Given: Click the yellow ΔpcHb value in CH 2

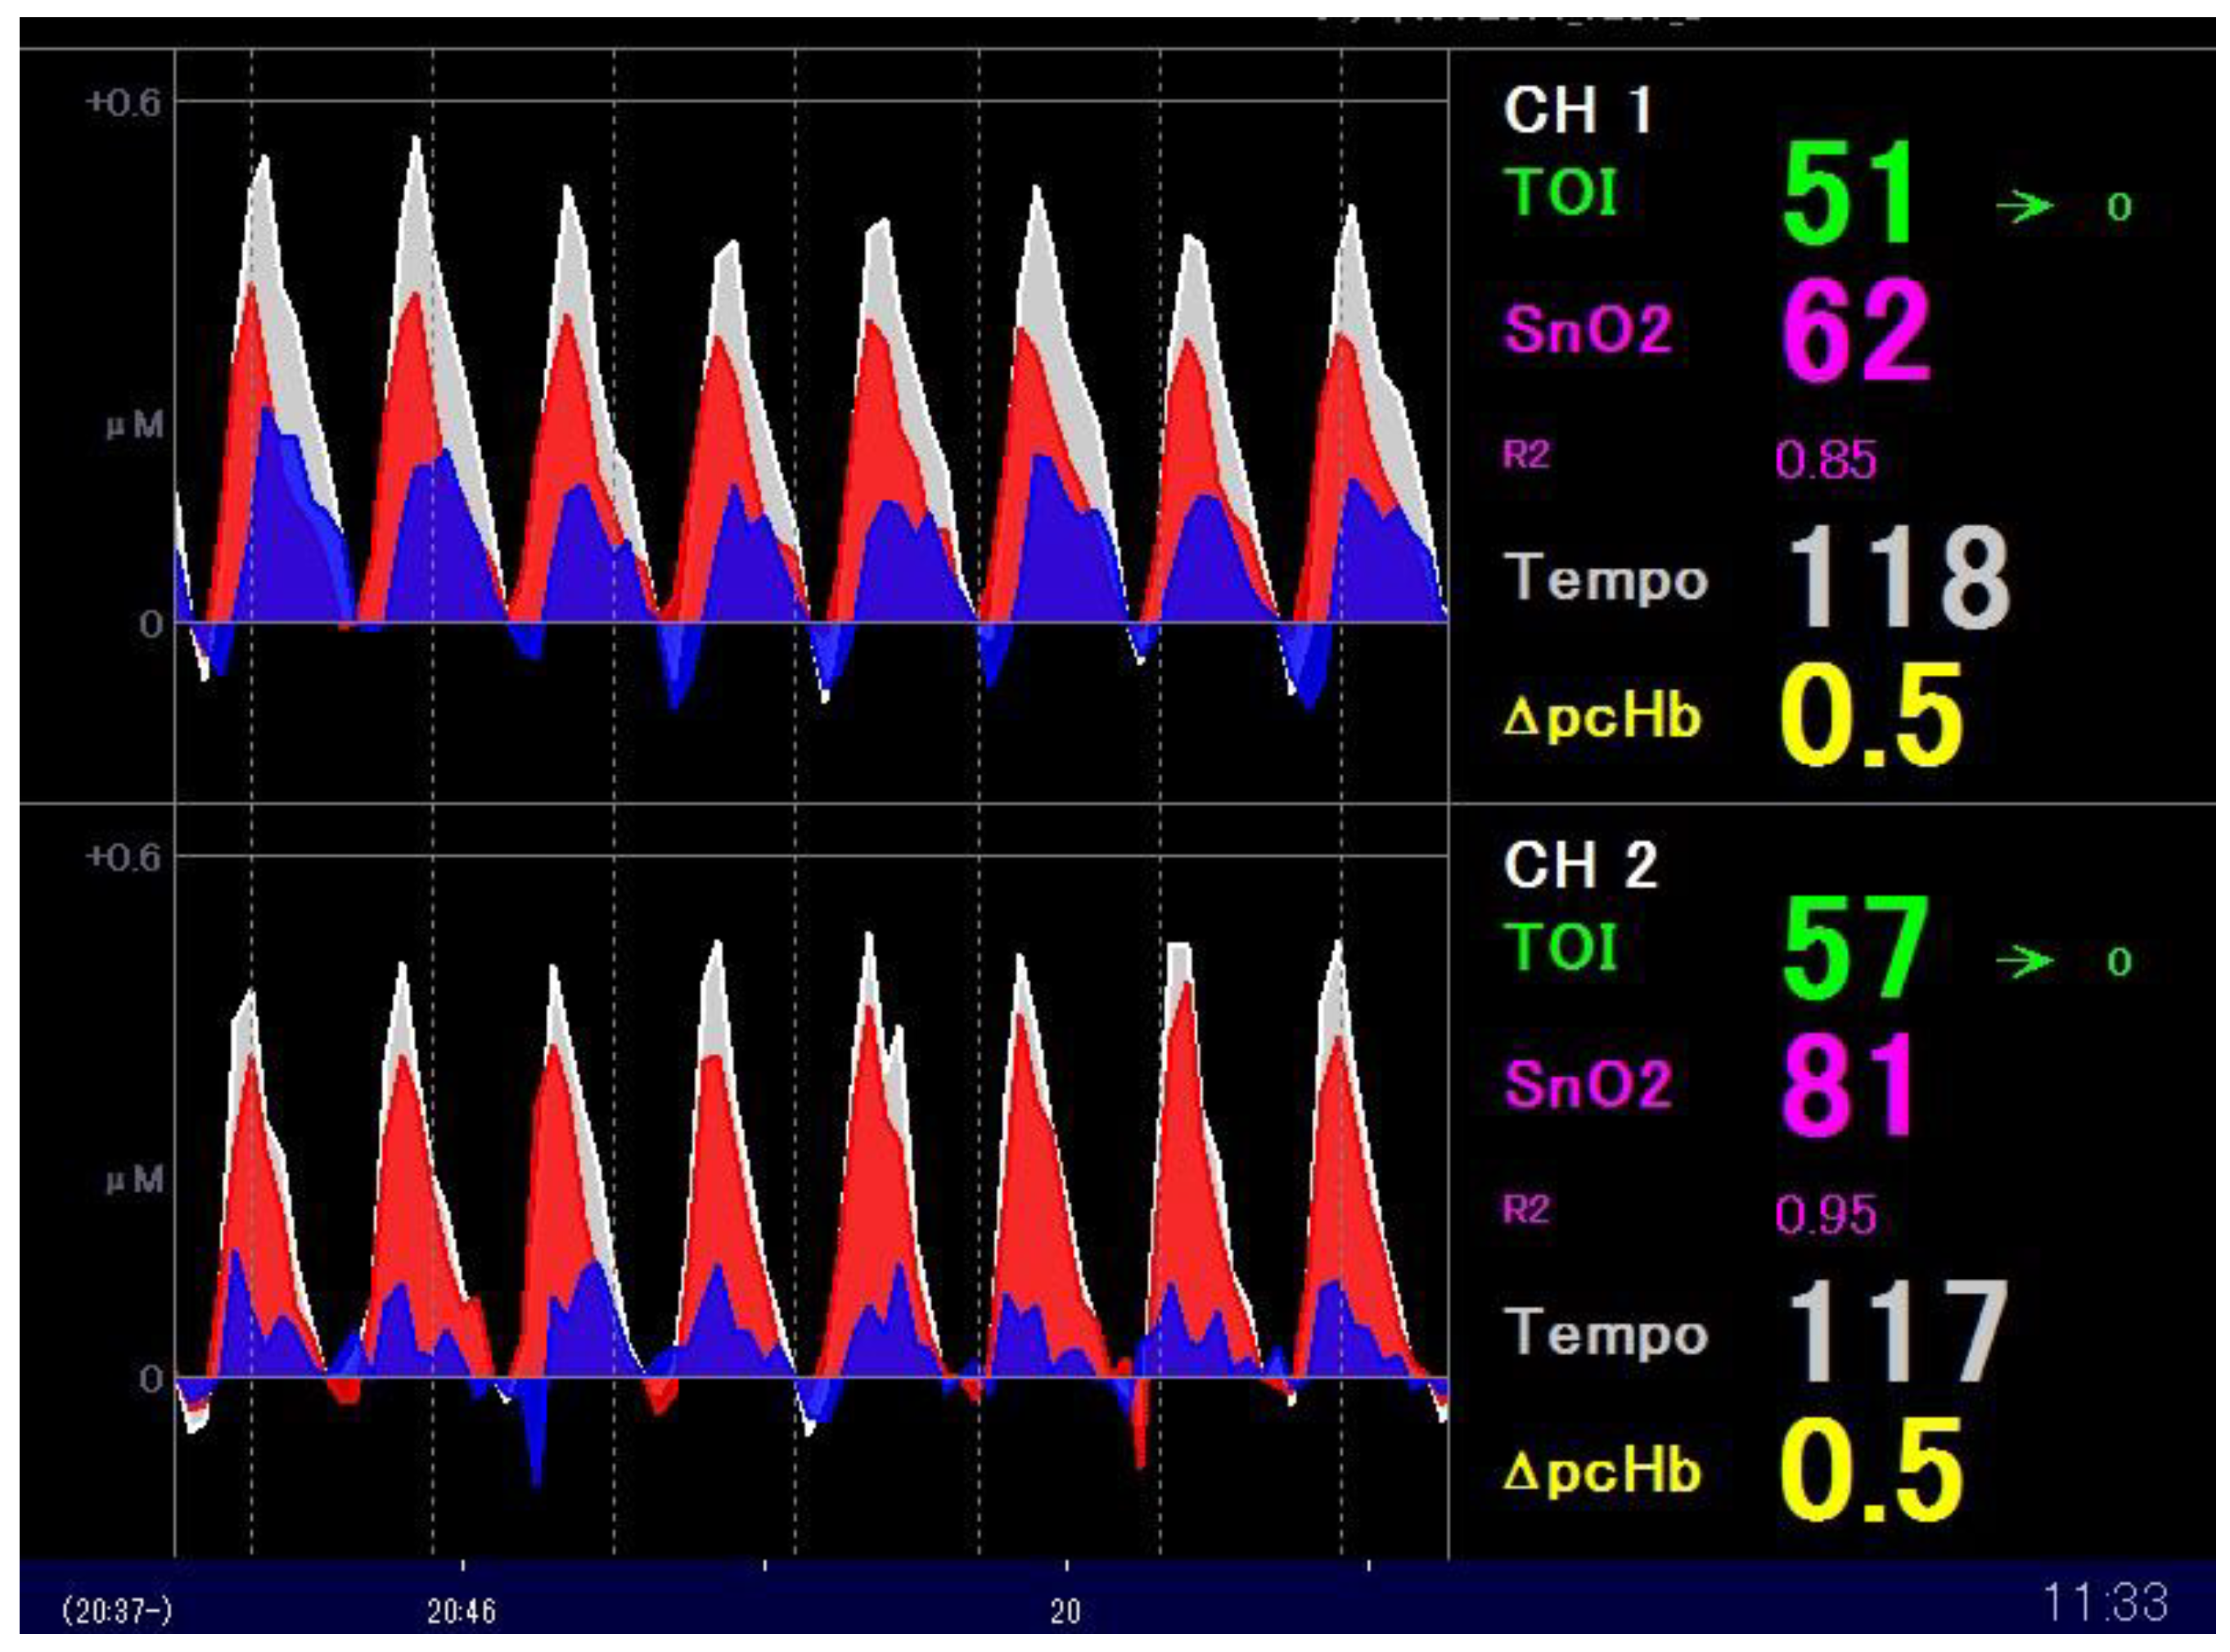Looking at the screenshot, I should point(1872,1470).
